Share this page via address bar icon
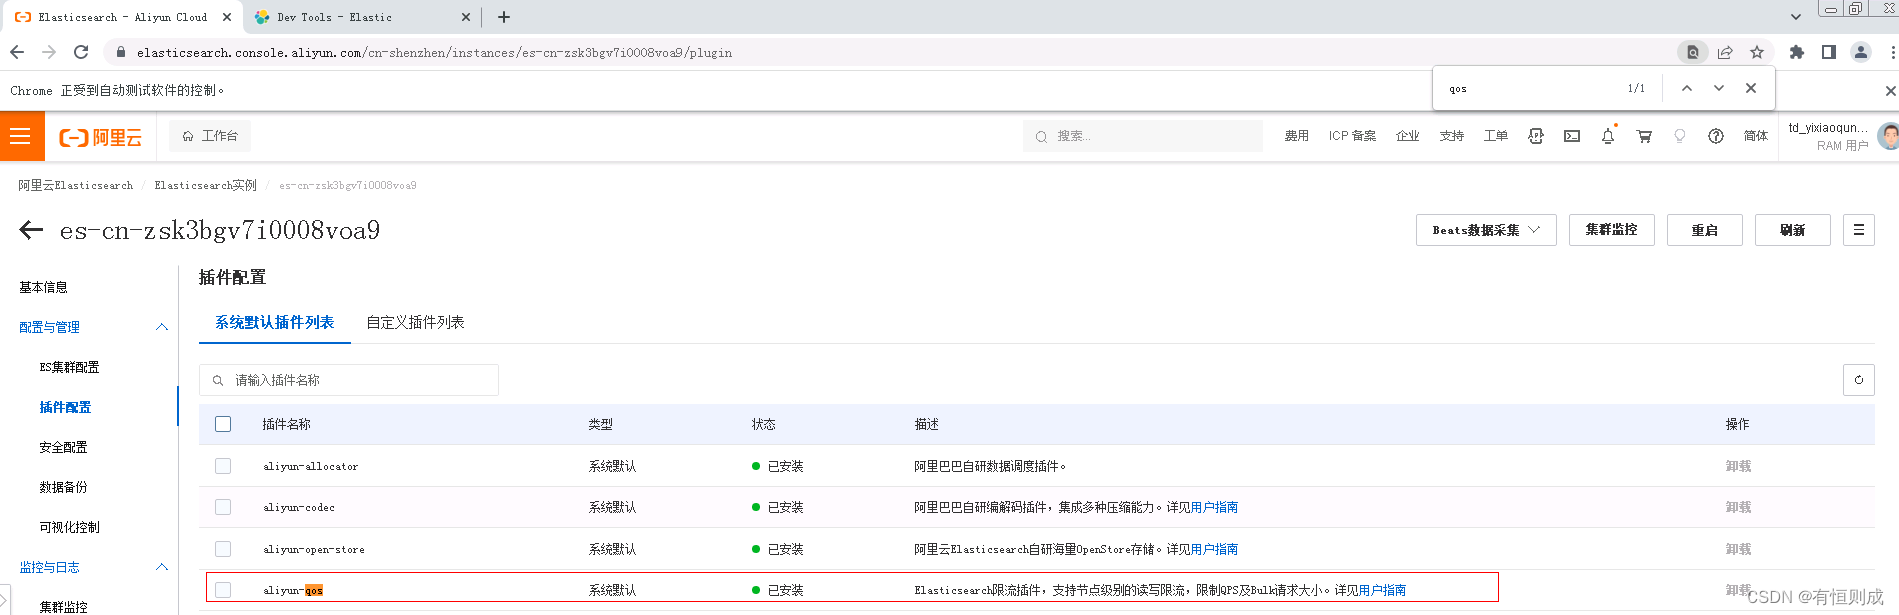 coord(1725,52)
